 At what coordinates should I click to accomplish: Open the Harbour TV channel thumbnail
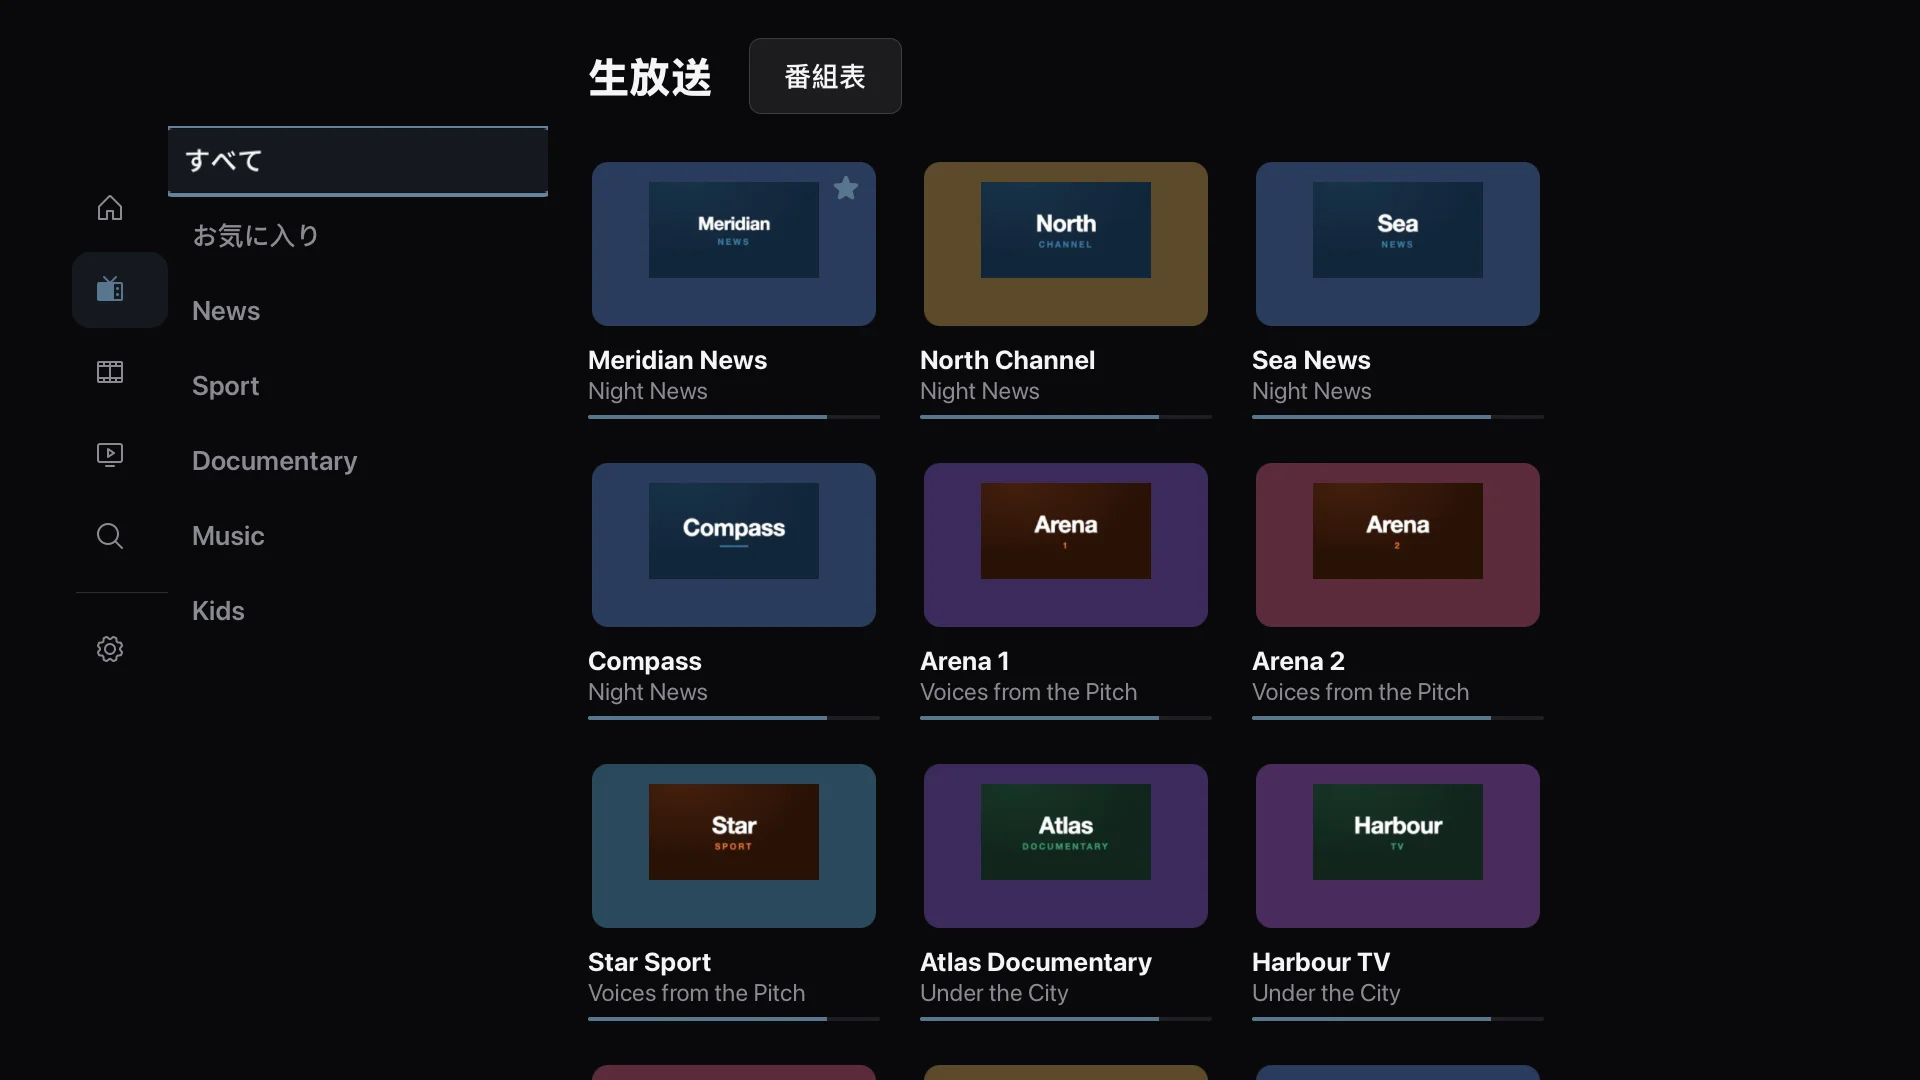click(x=1398, y=846)
